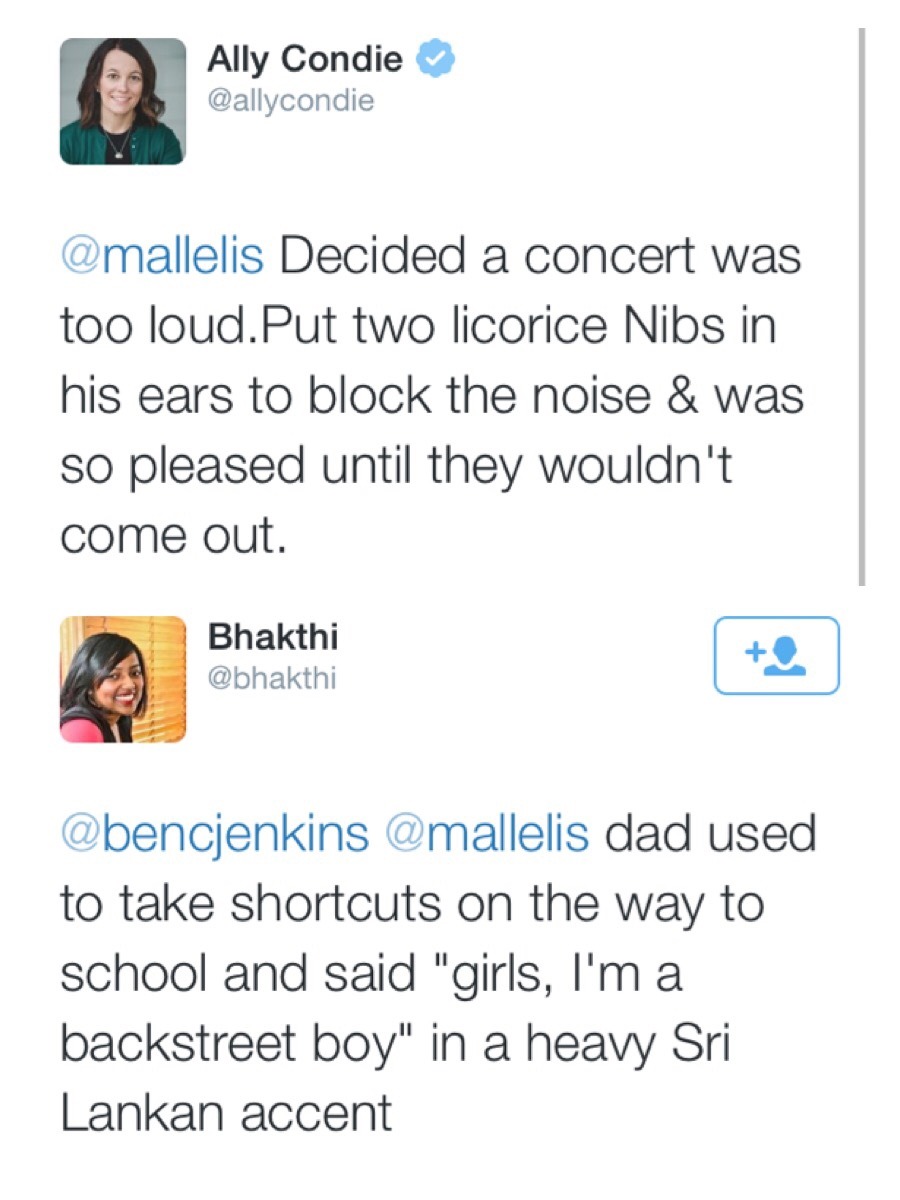The image size is (900, 1200).
Task: Open @mallelis mention in Ally Condie's tweet
Action: (x=162, y=256)
